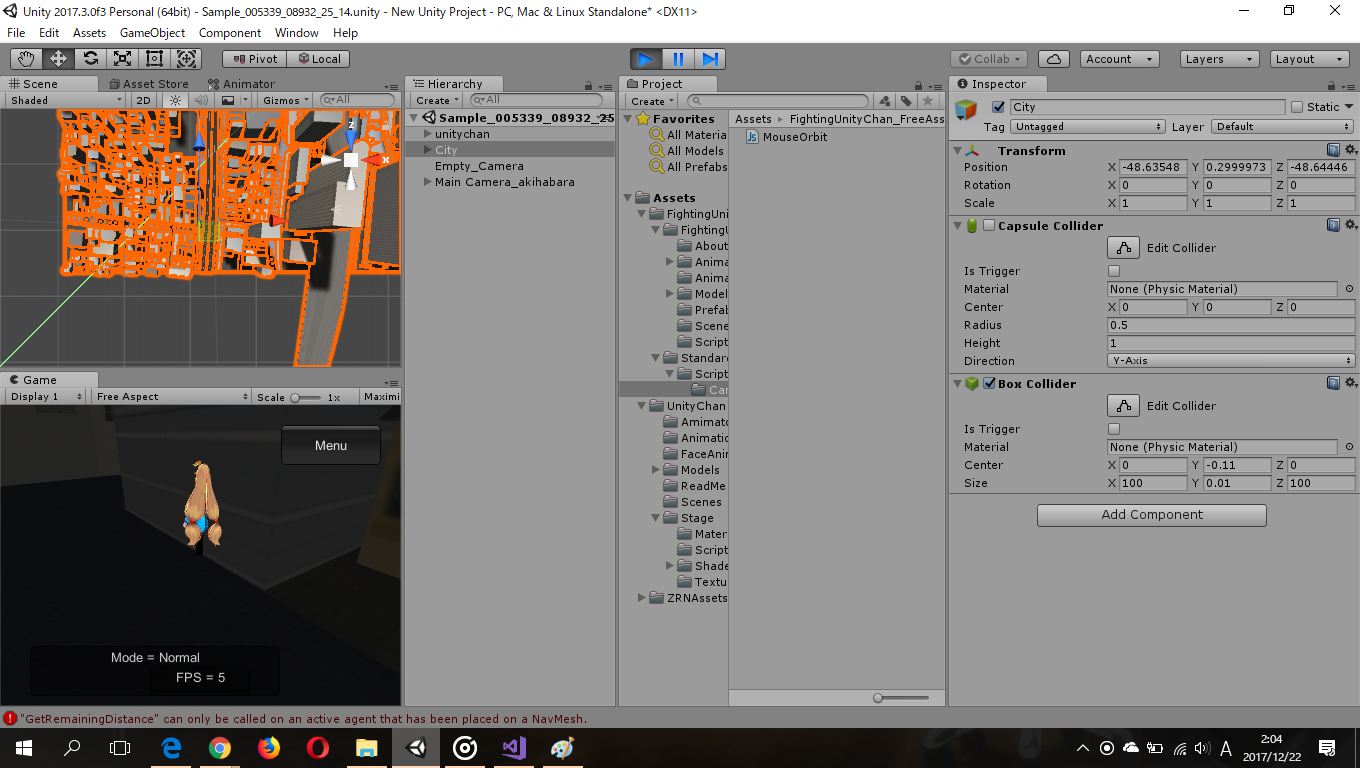Disable the Box Collider component checkbox

point(989,383)
